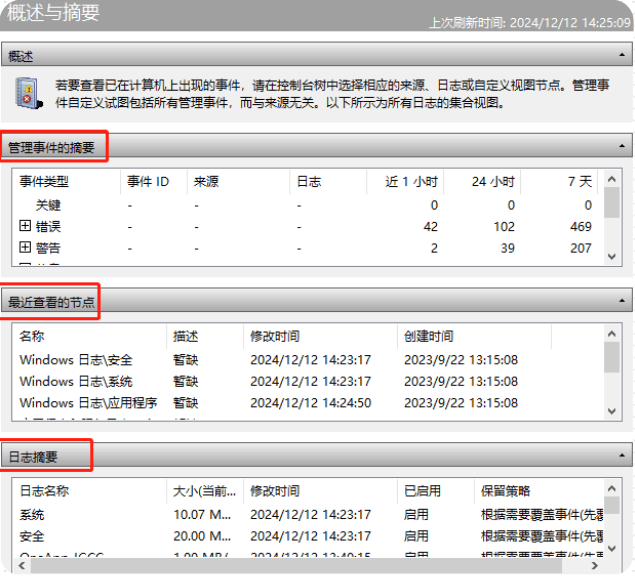
Task: Collapse the 管理事件的摘要 section arrow
Action: [x=622, y=147]
